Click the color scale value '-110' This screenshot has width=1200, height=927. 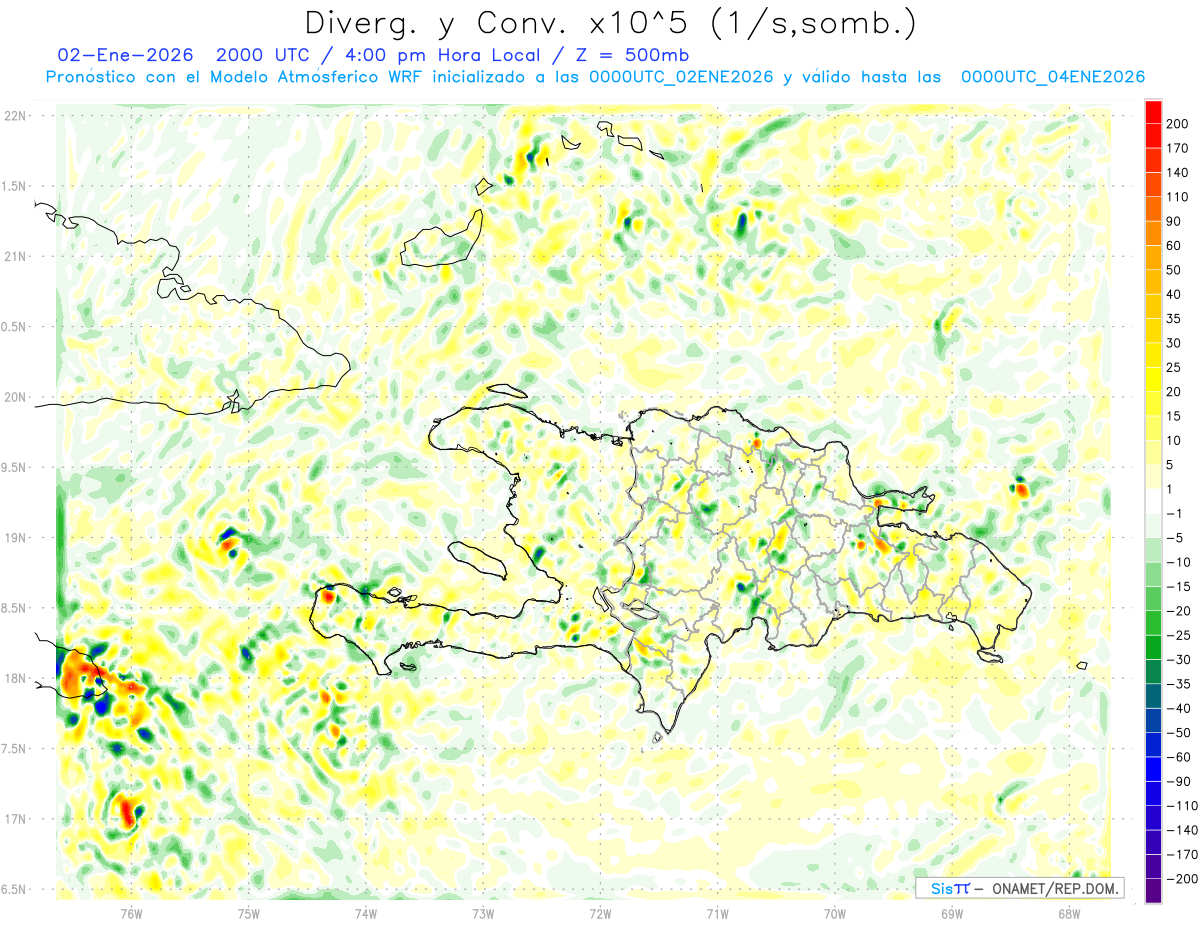click(x=1181, y=806)
